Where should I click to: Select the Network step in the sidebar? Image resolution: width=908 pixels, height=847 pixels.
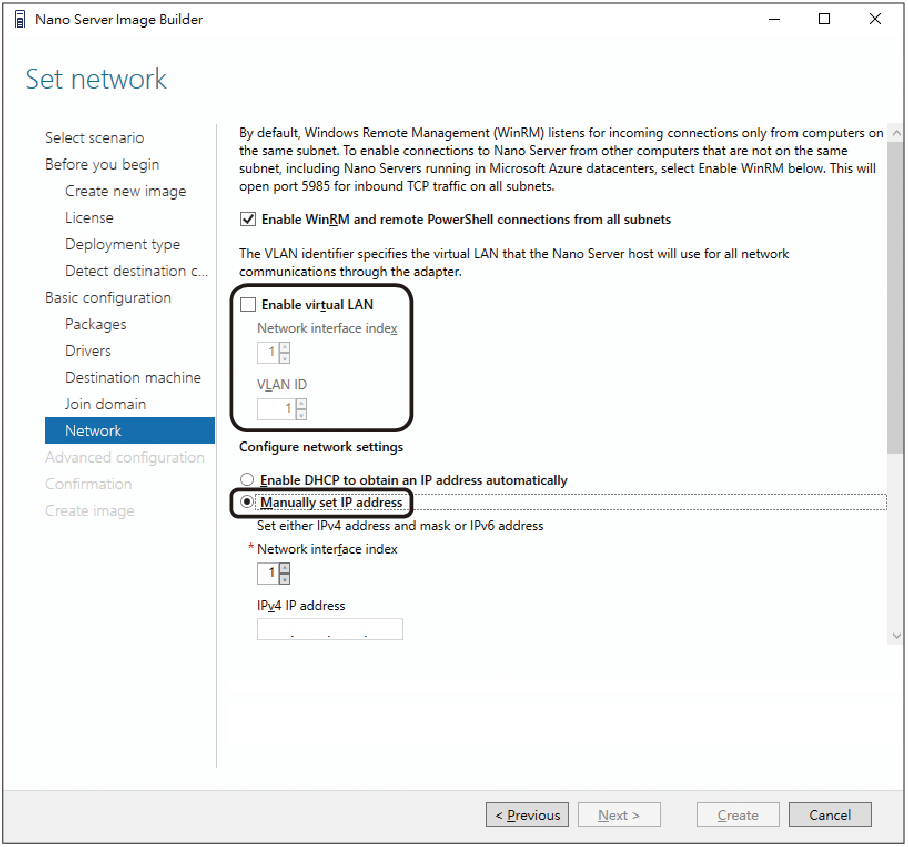point(130,431)
